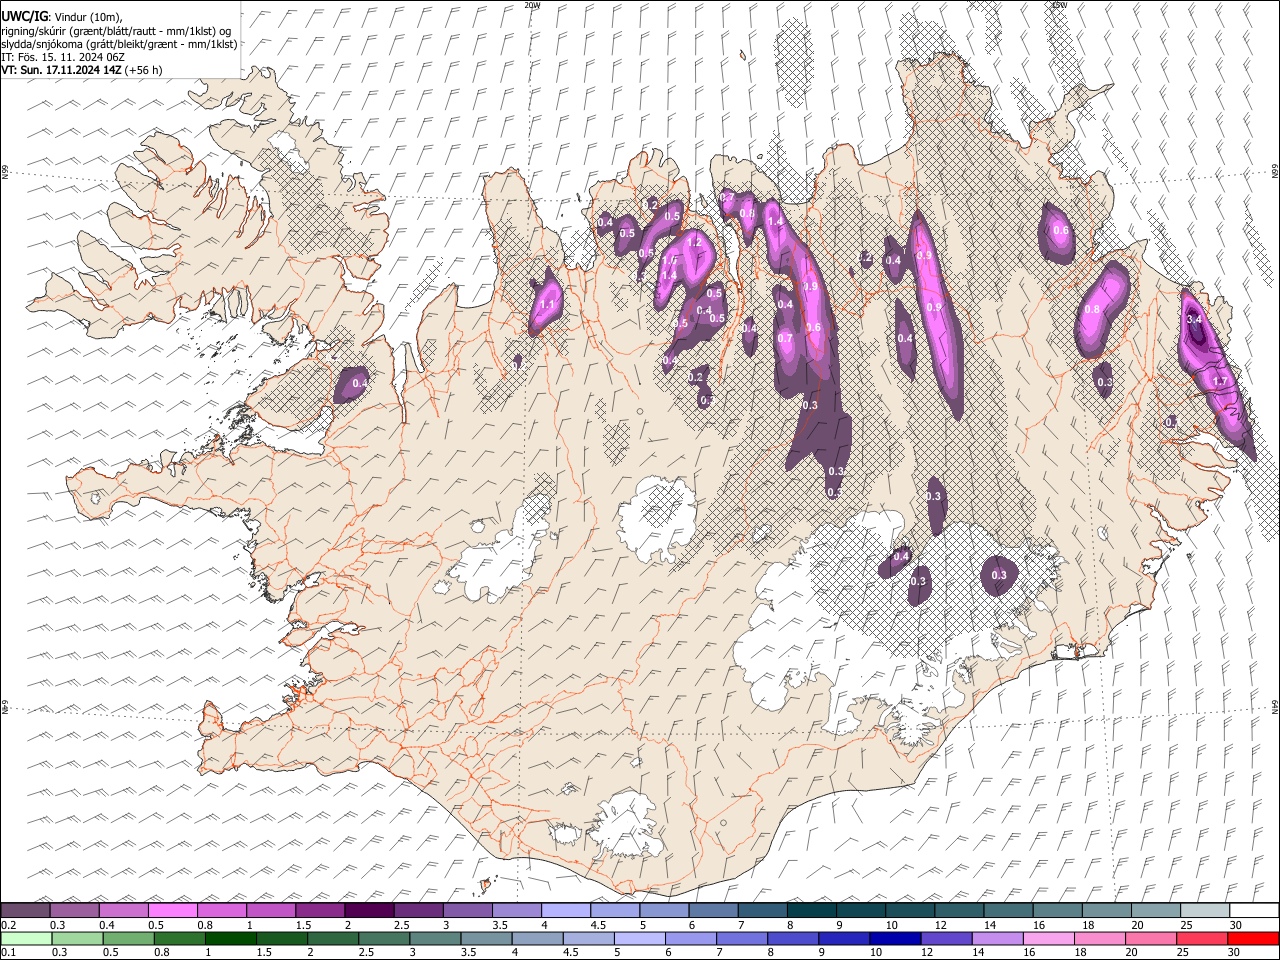Click the 0.2 legend scale number

point(8,924)
